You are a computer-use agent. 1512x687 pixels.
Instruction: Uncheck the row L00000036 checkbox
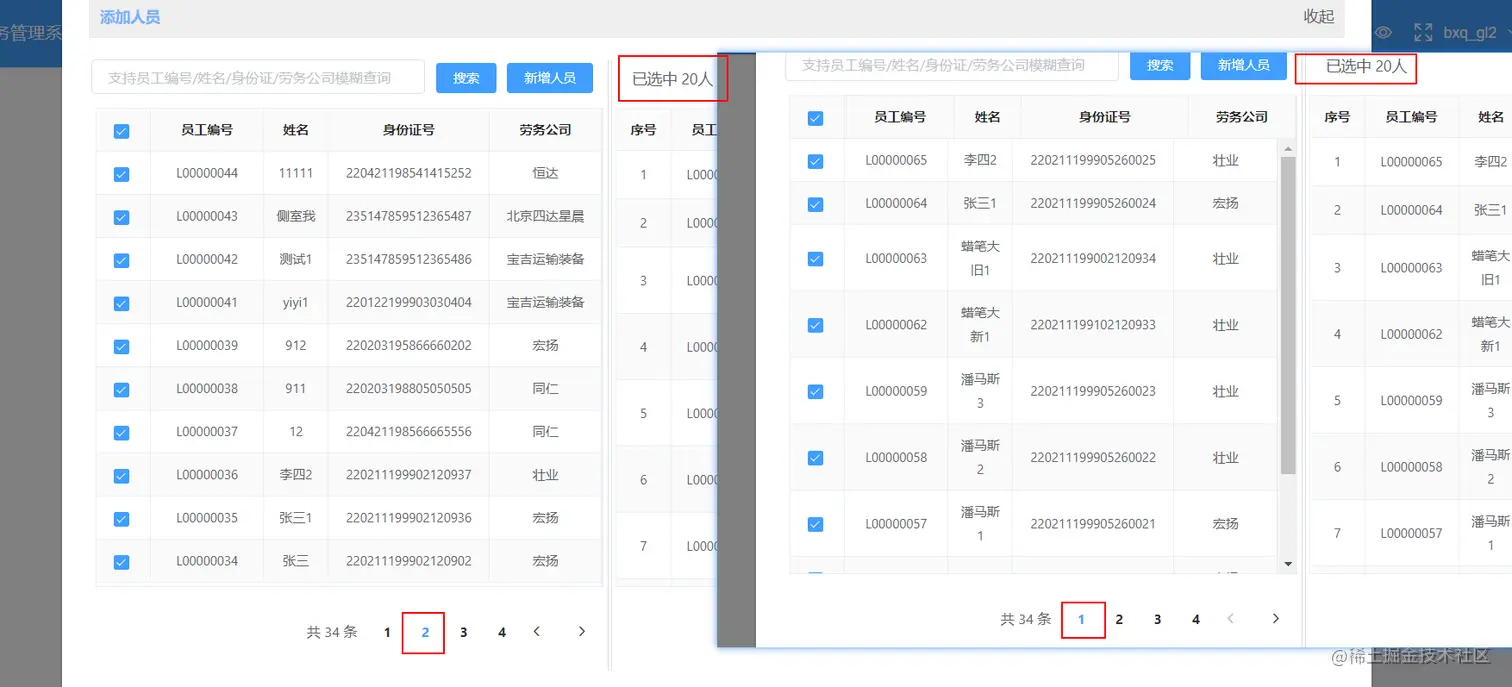coord(122,475)
